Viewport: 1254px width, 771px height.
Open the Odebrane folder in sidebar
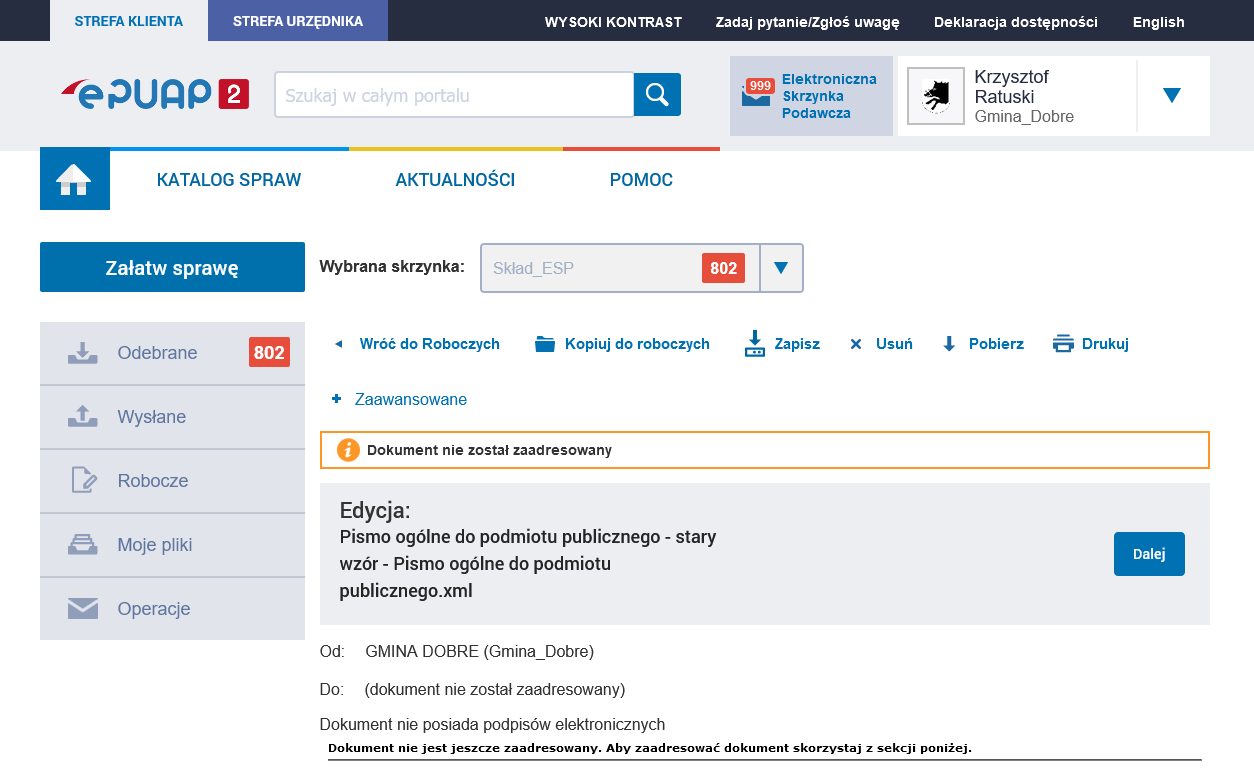coord(157,353)
